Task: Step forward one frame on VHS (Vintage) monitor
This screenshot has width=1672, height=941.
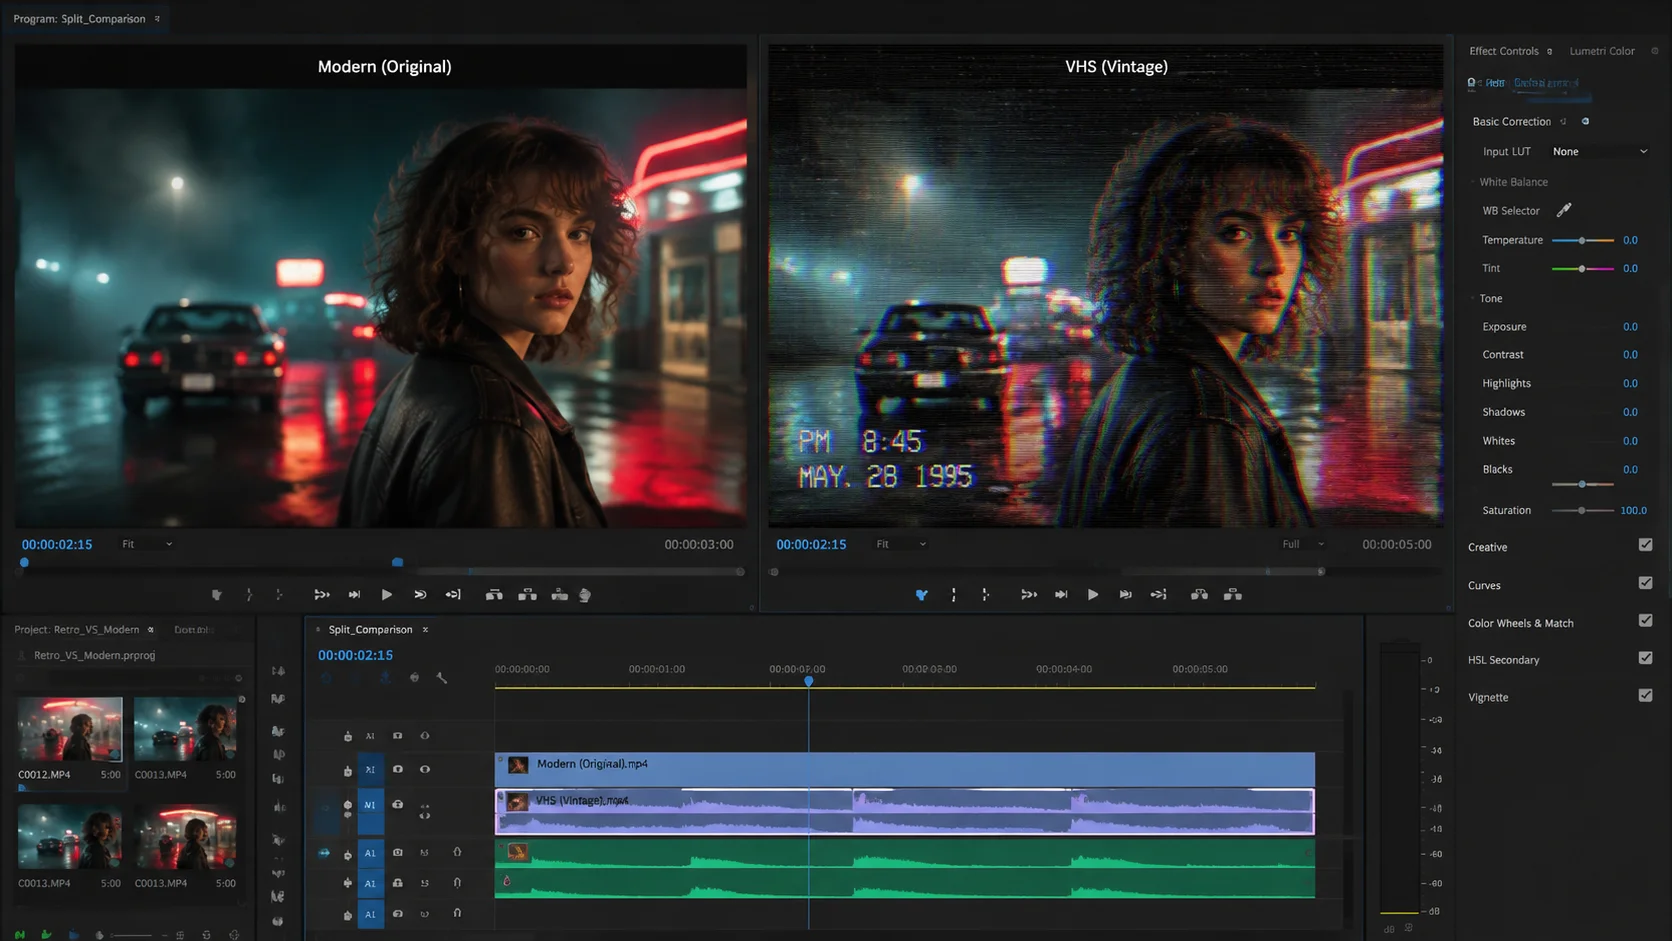Action: [1125, 595]
